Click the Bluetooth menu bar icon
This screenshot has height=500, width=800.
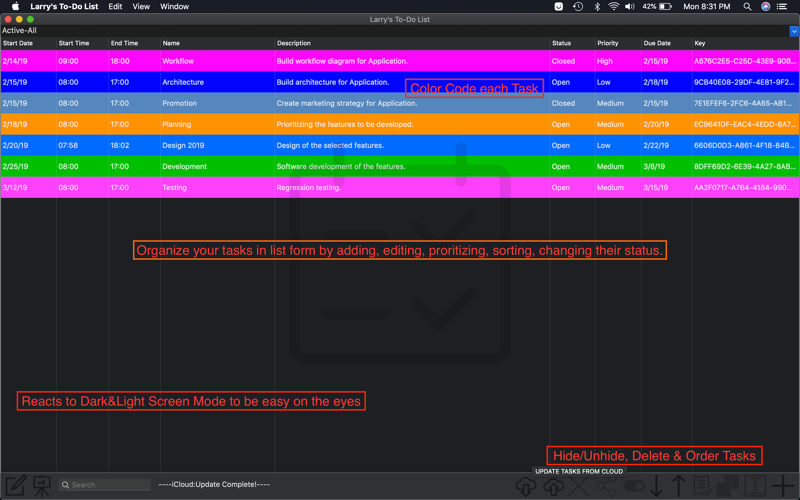(x=597, y=7)
